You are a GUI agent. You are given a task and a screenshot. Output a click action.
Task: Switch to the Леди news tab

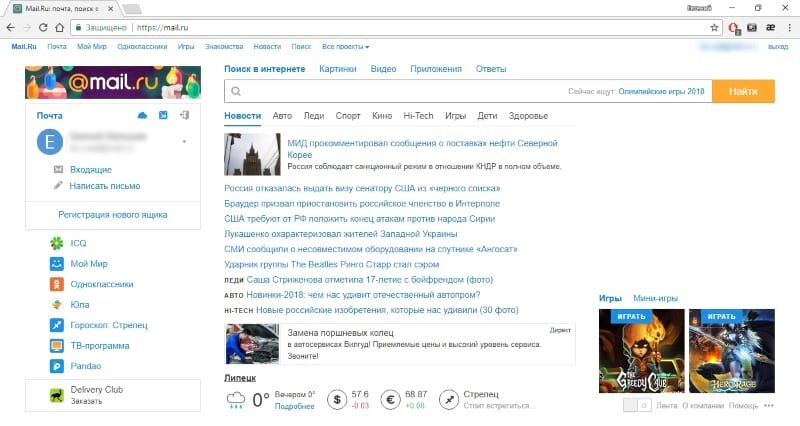coord(314,116)
